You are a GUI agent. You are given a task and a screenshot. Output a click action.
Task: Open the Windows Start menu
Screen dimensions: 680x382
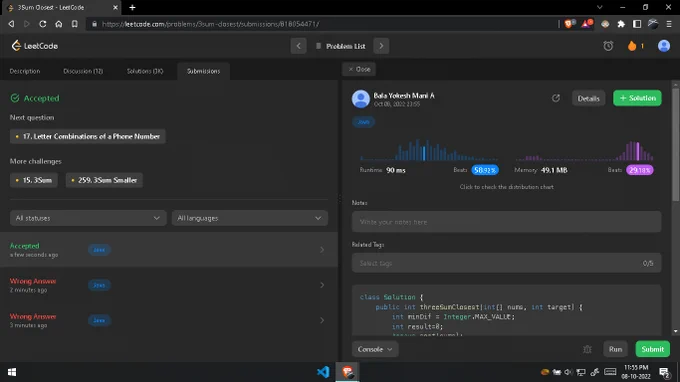pyautogui.click(x=12, y=372)
